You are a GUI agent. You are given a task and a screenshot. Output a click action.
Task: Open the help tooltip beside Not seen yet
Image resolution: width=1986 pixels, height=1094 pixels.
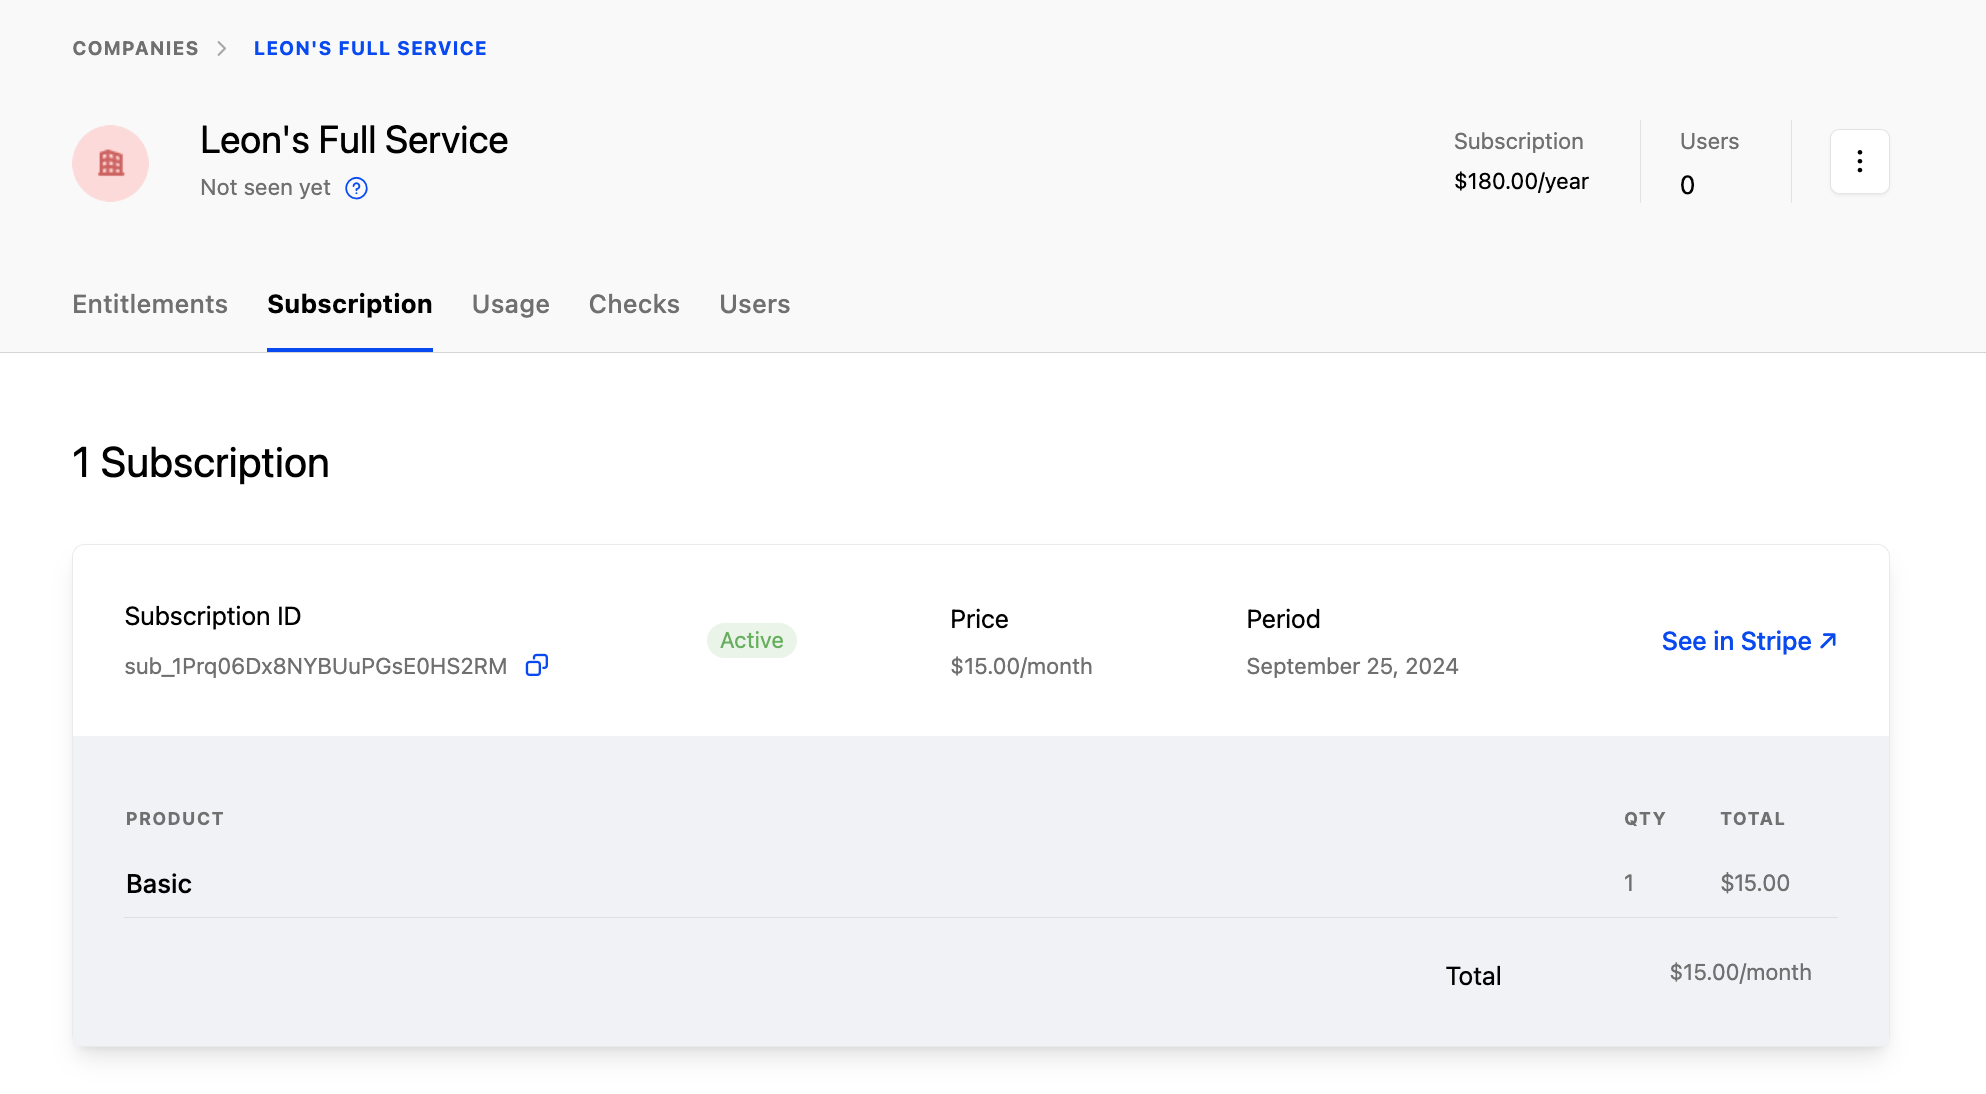click(356, 187)
